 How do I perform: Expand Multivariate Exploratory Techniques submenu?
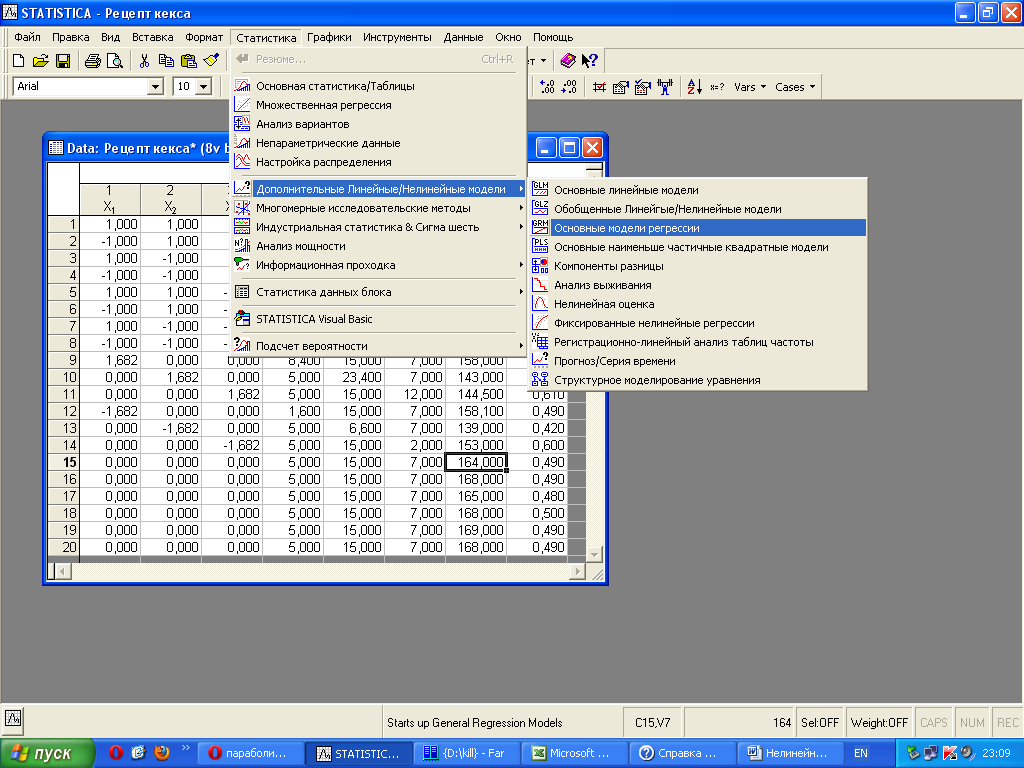pyautogui.click(x=379, y=208)
